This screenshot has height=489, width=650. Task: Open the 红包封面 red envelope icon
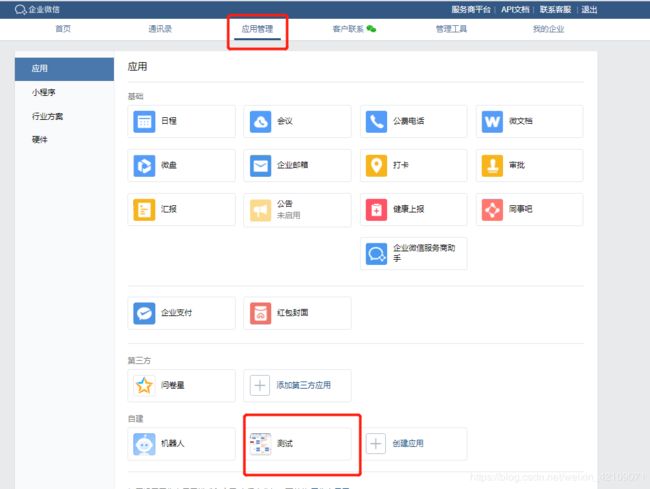(x=260, y=313)
